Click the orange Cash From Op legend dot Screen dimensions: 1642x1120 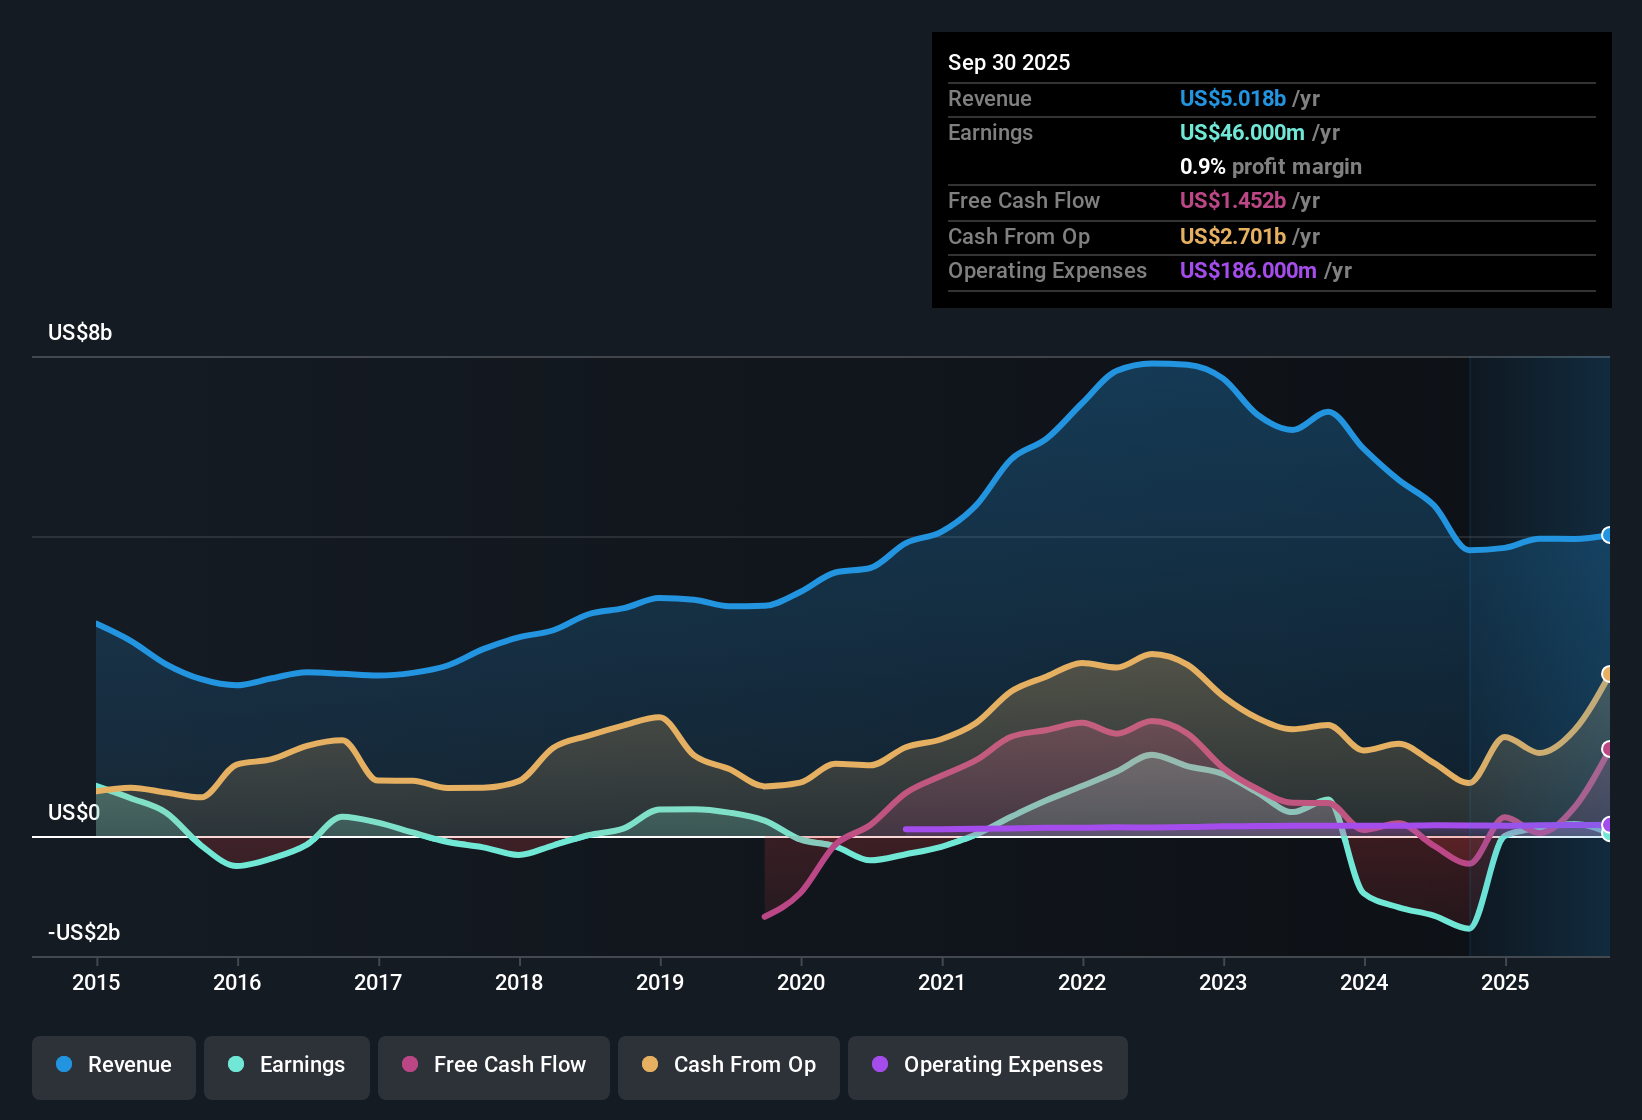[x=650, y=1065]
